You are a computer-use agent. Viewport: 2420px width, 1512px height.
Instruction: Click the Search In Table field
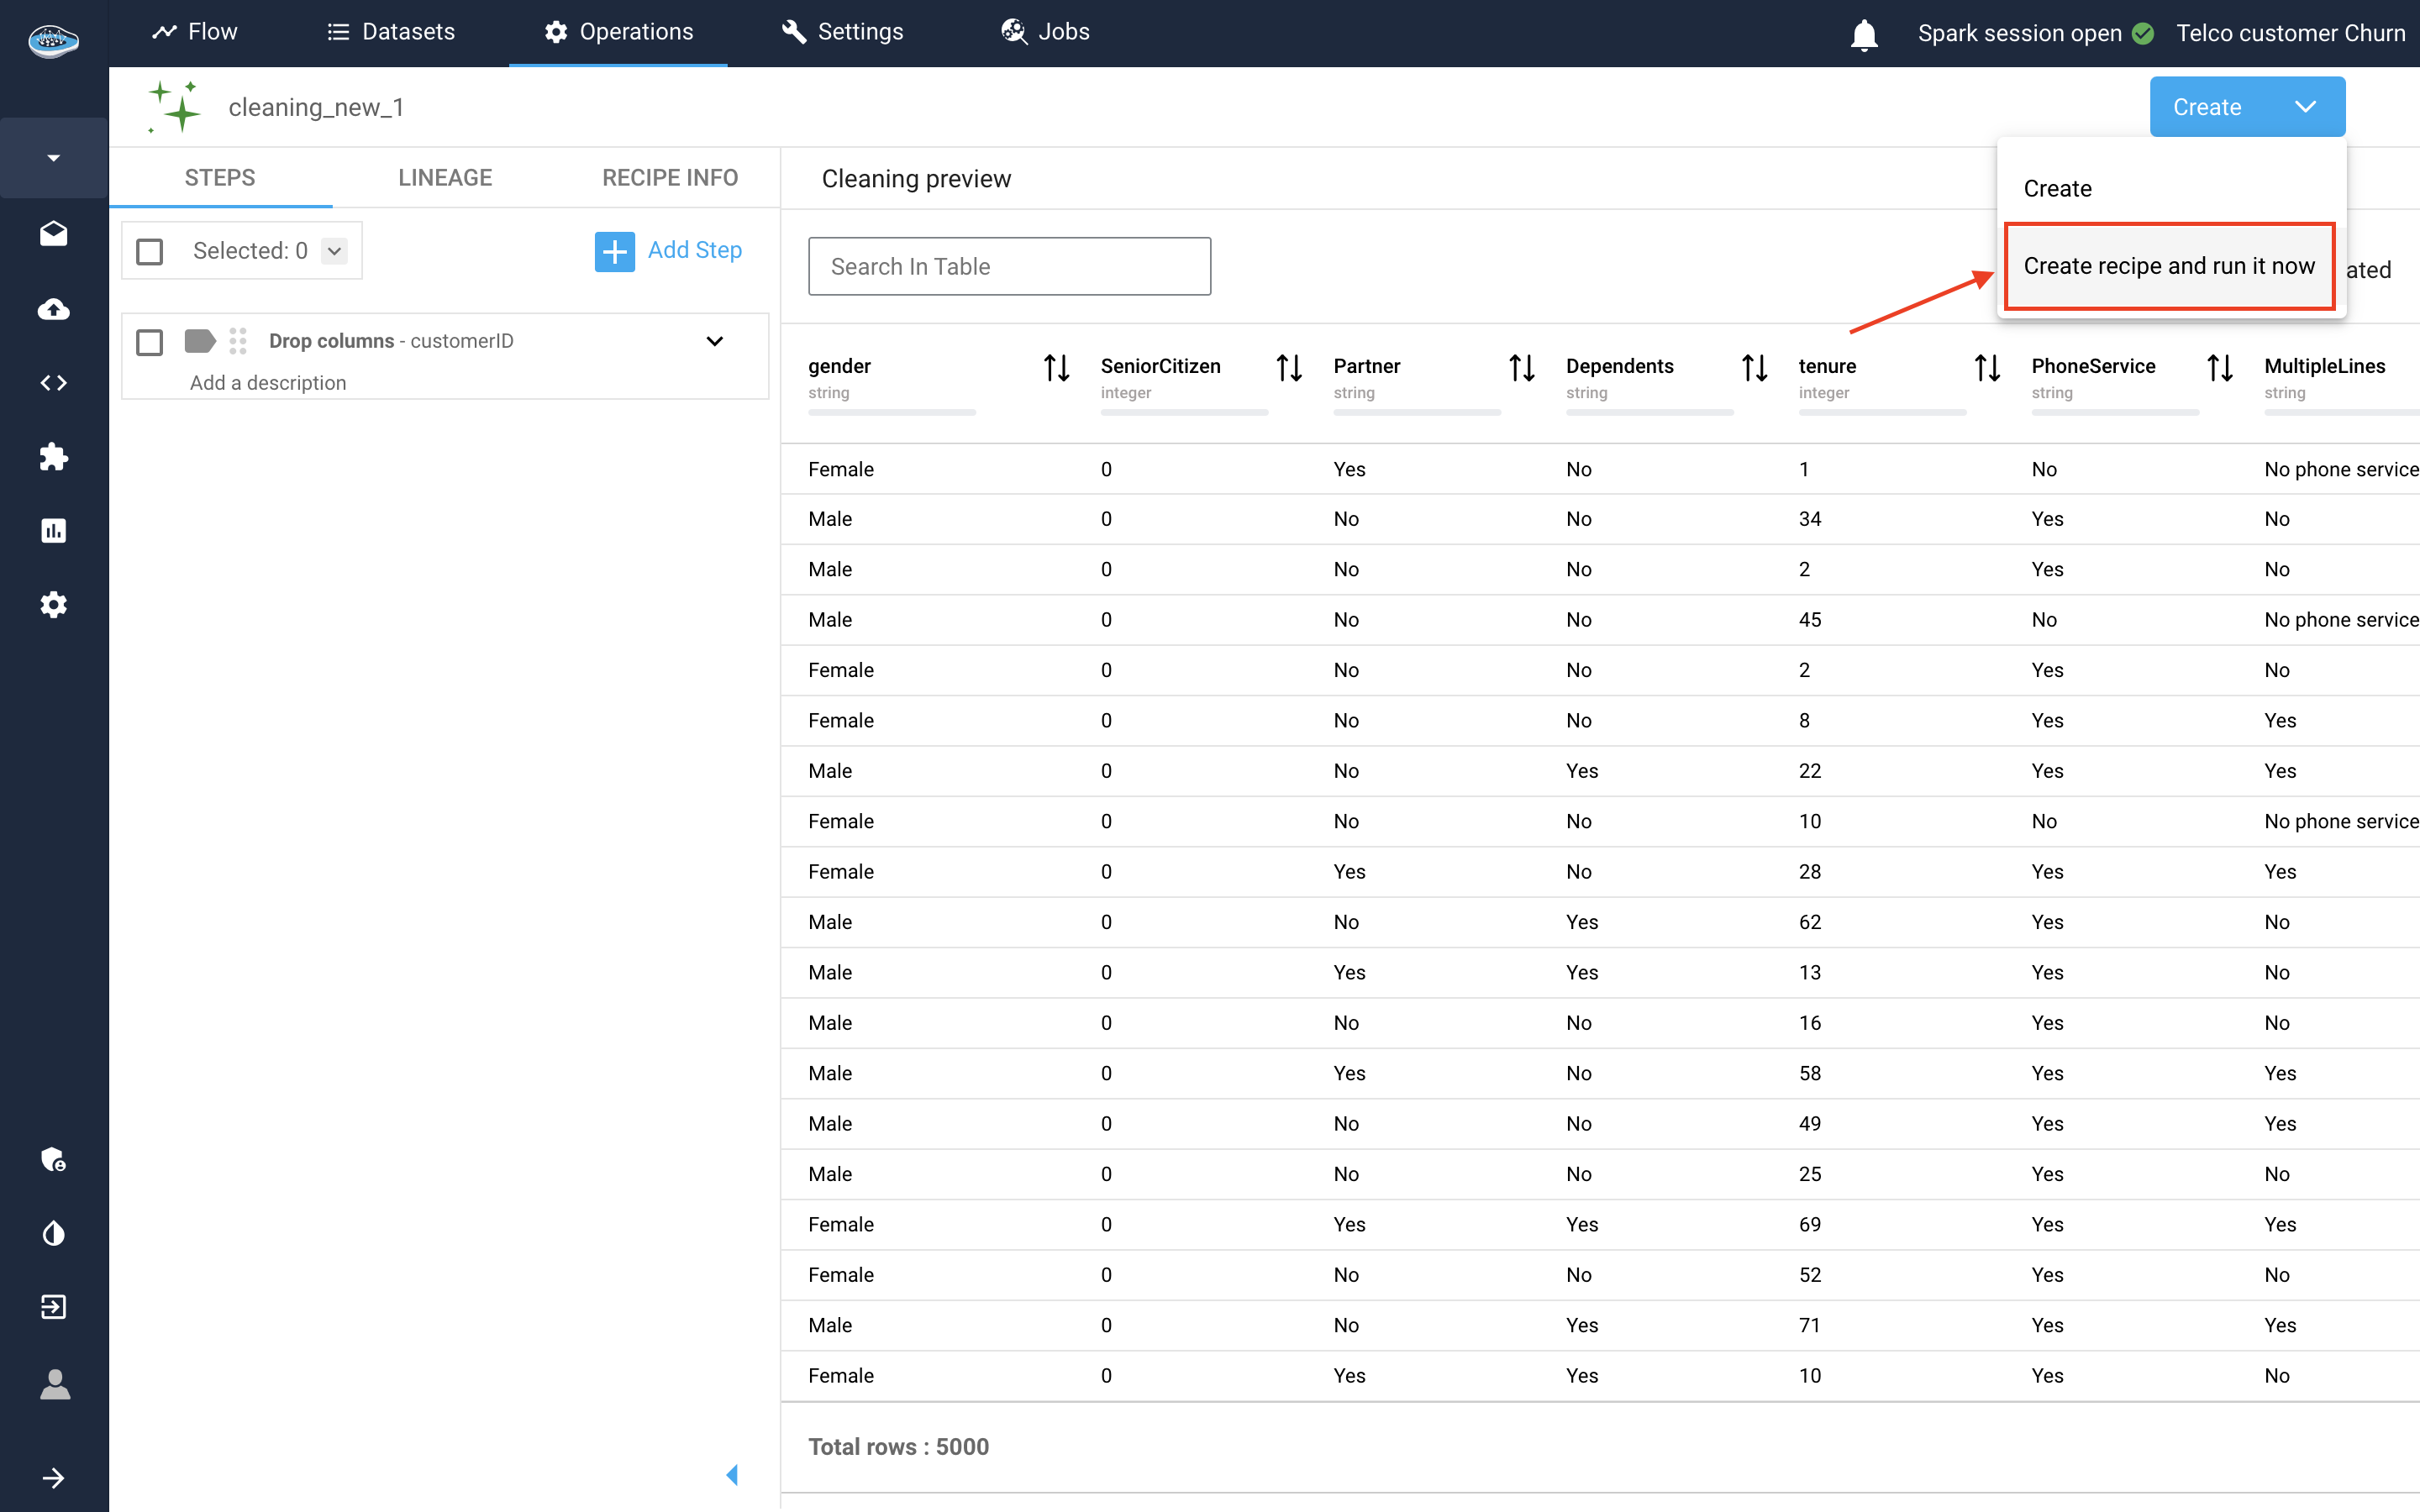coord(1008,266)
